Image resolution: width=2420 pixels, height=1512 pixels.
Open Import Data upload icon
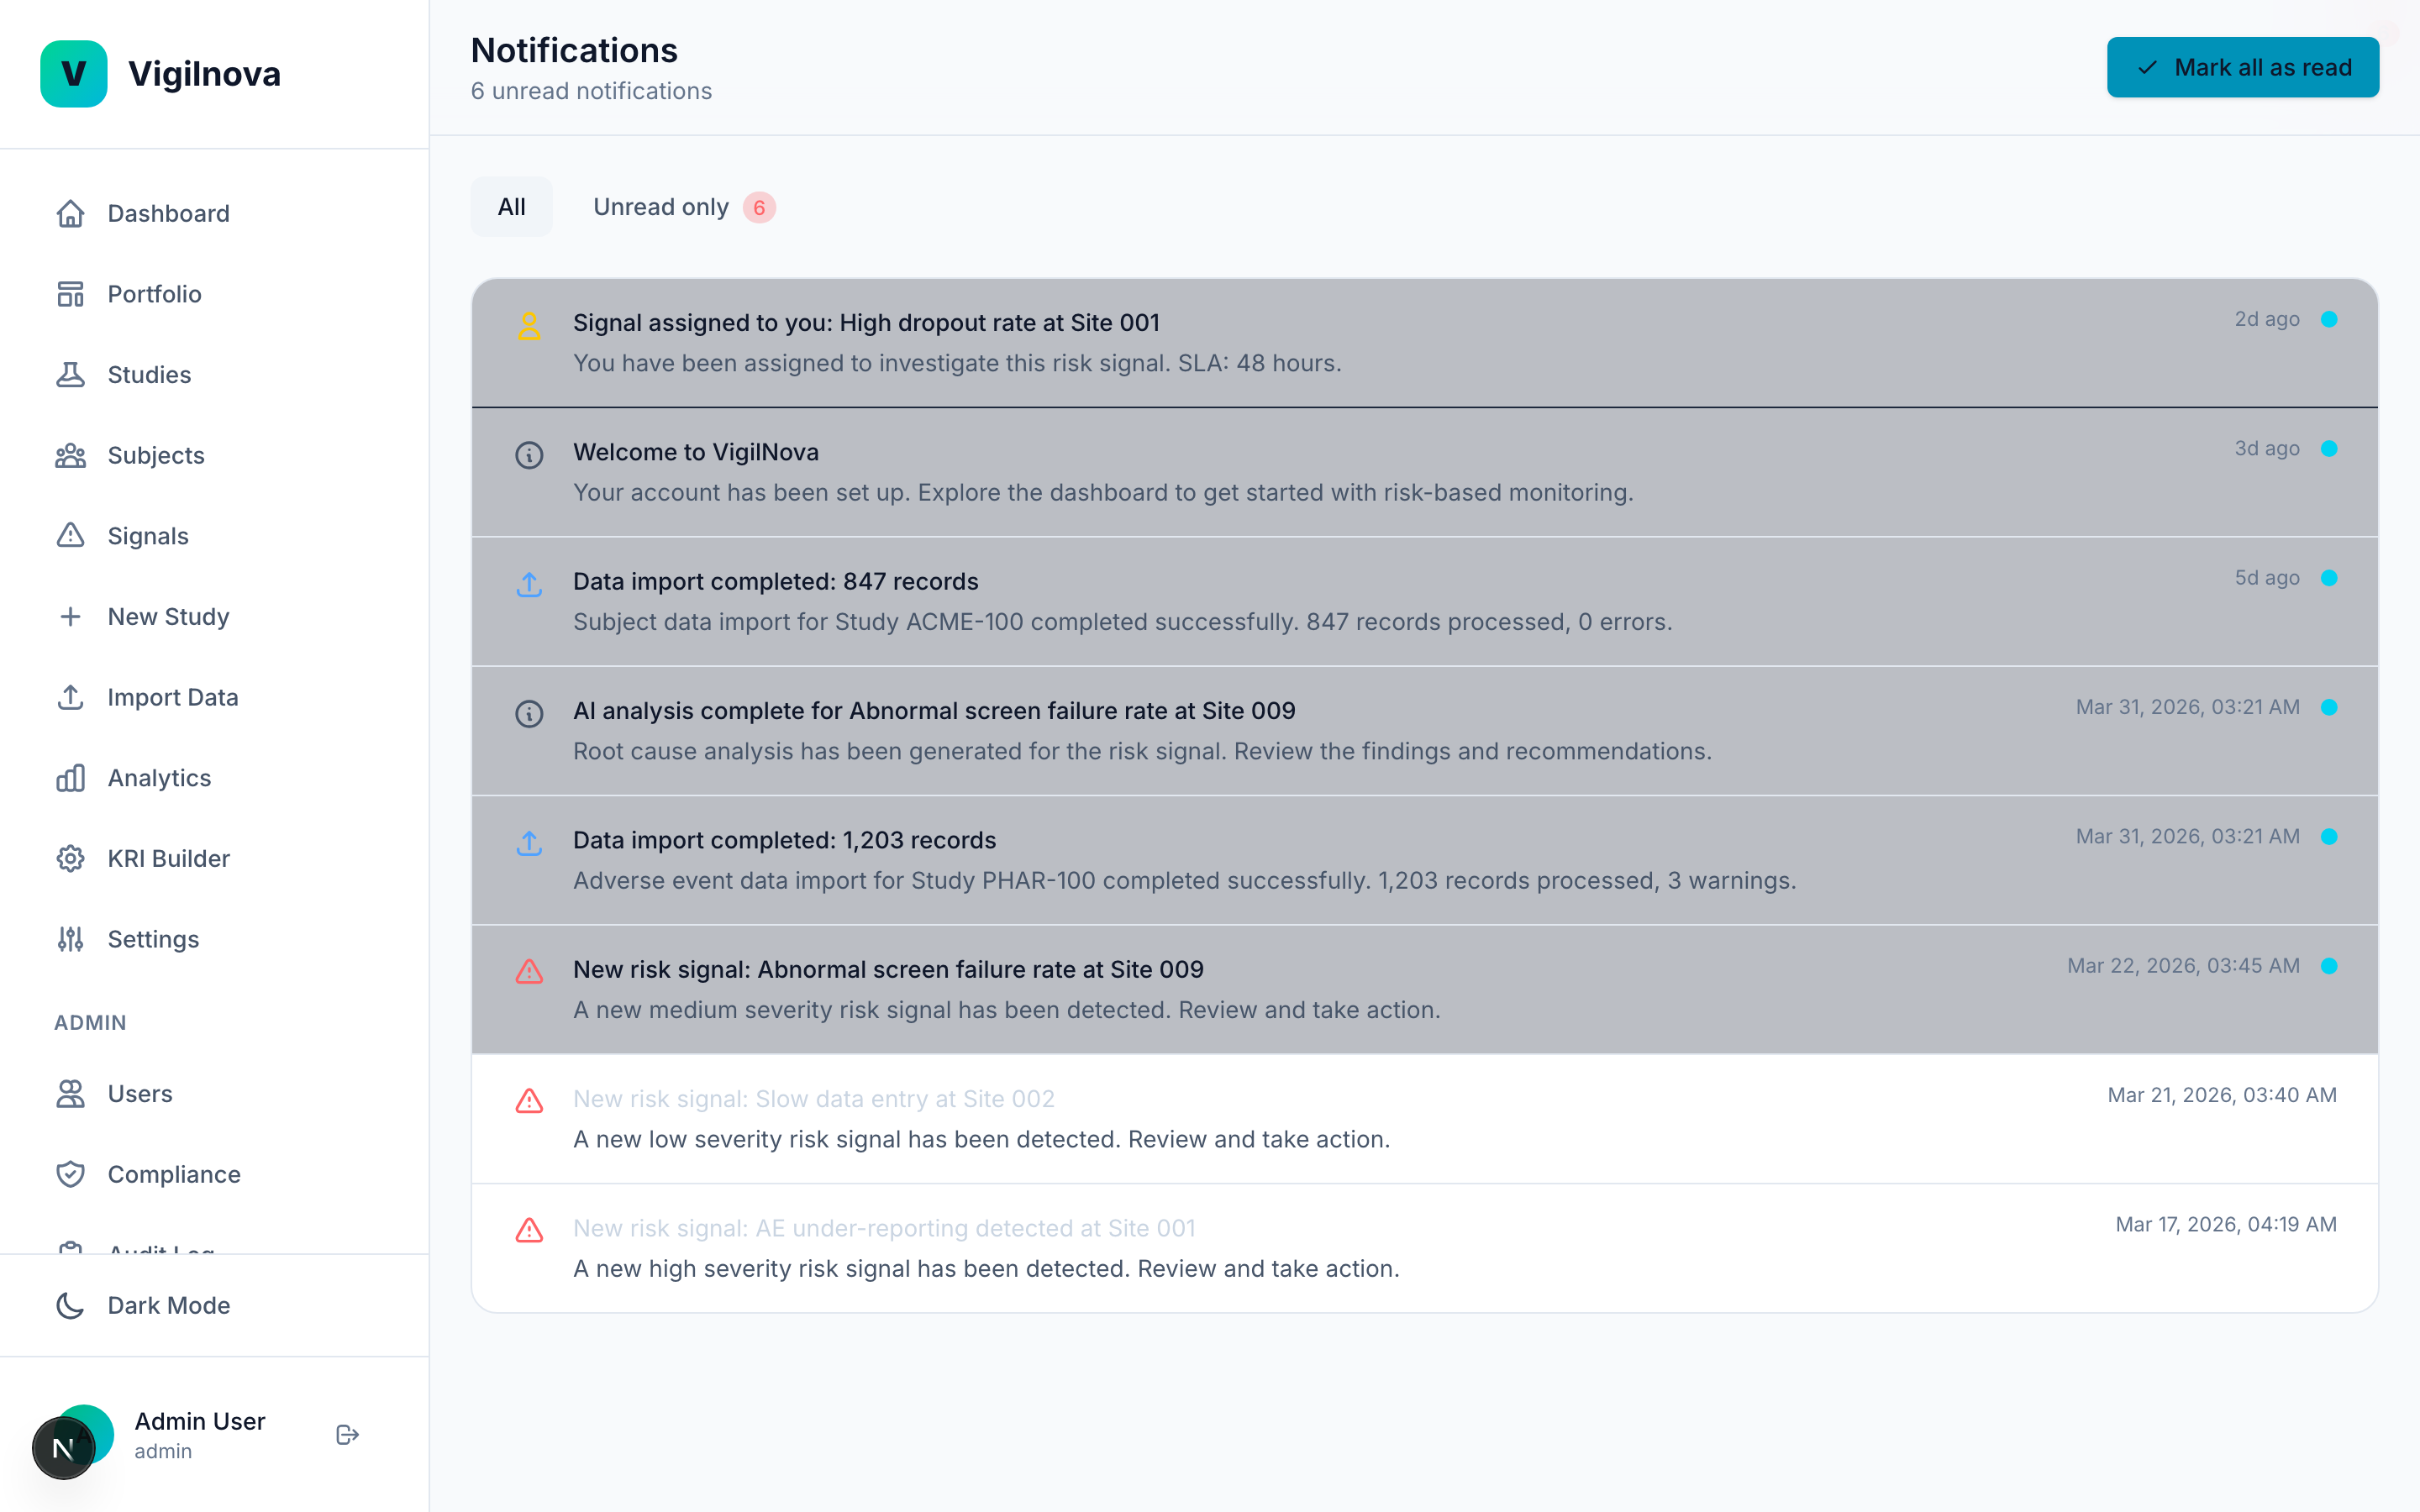pyautogui.click(x=70, y=697)
